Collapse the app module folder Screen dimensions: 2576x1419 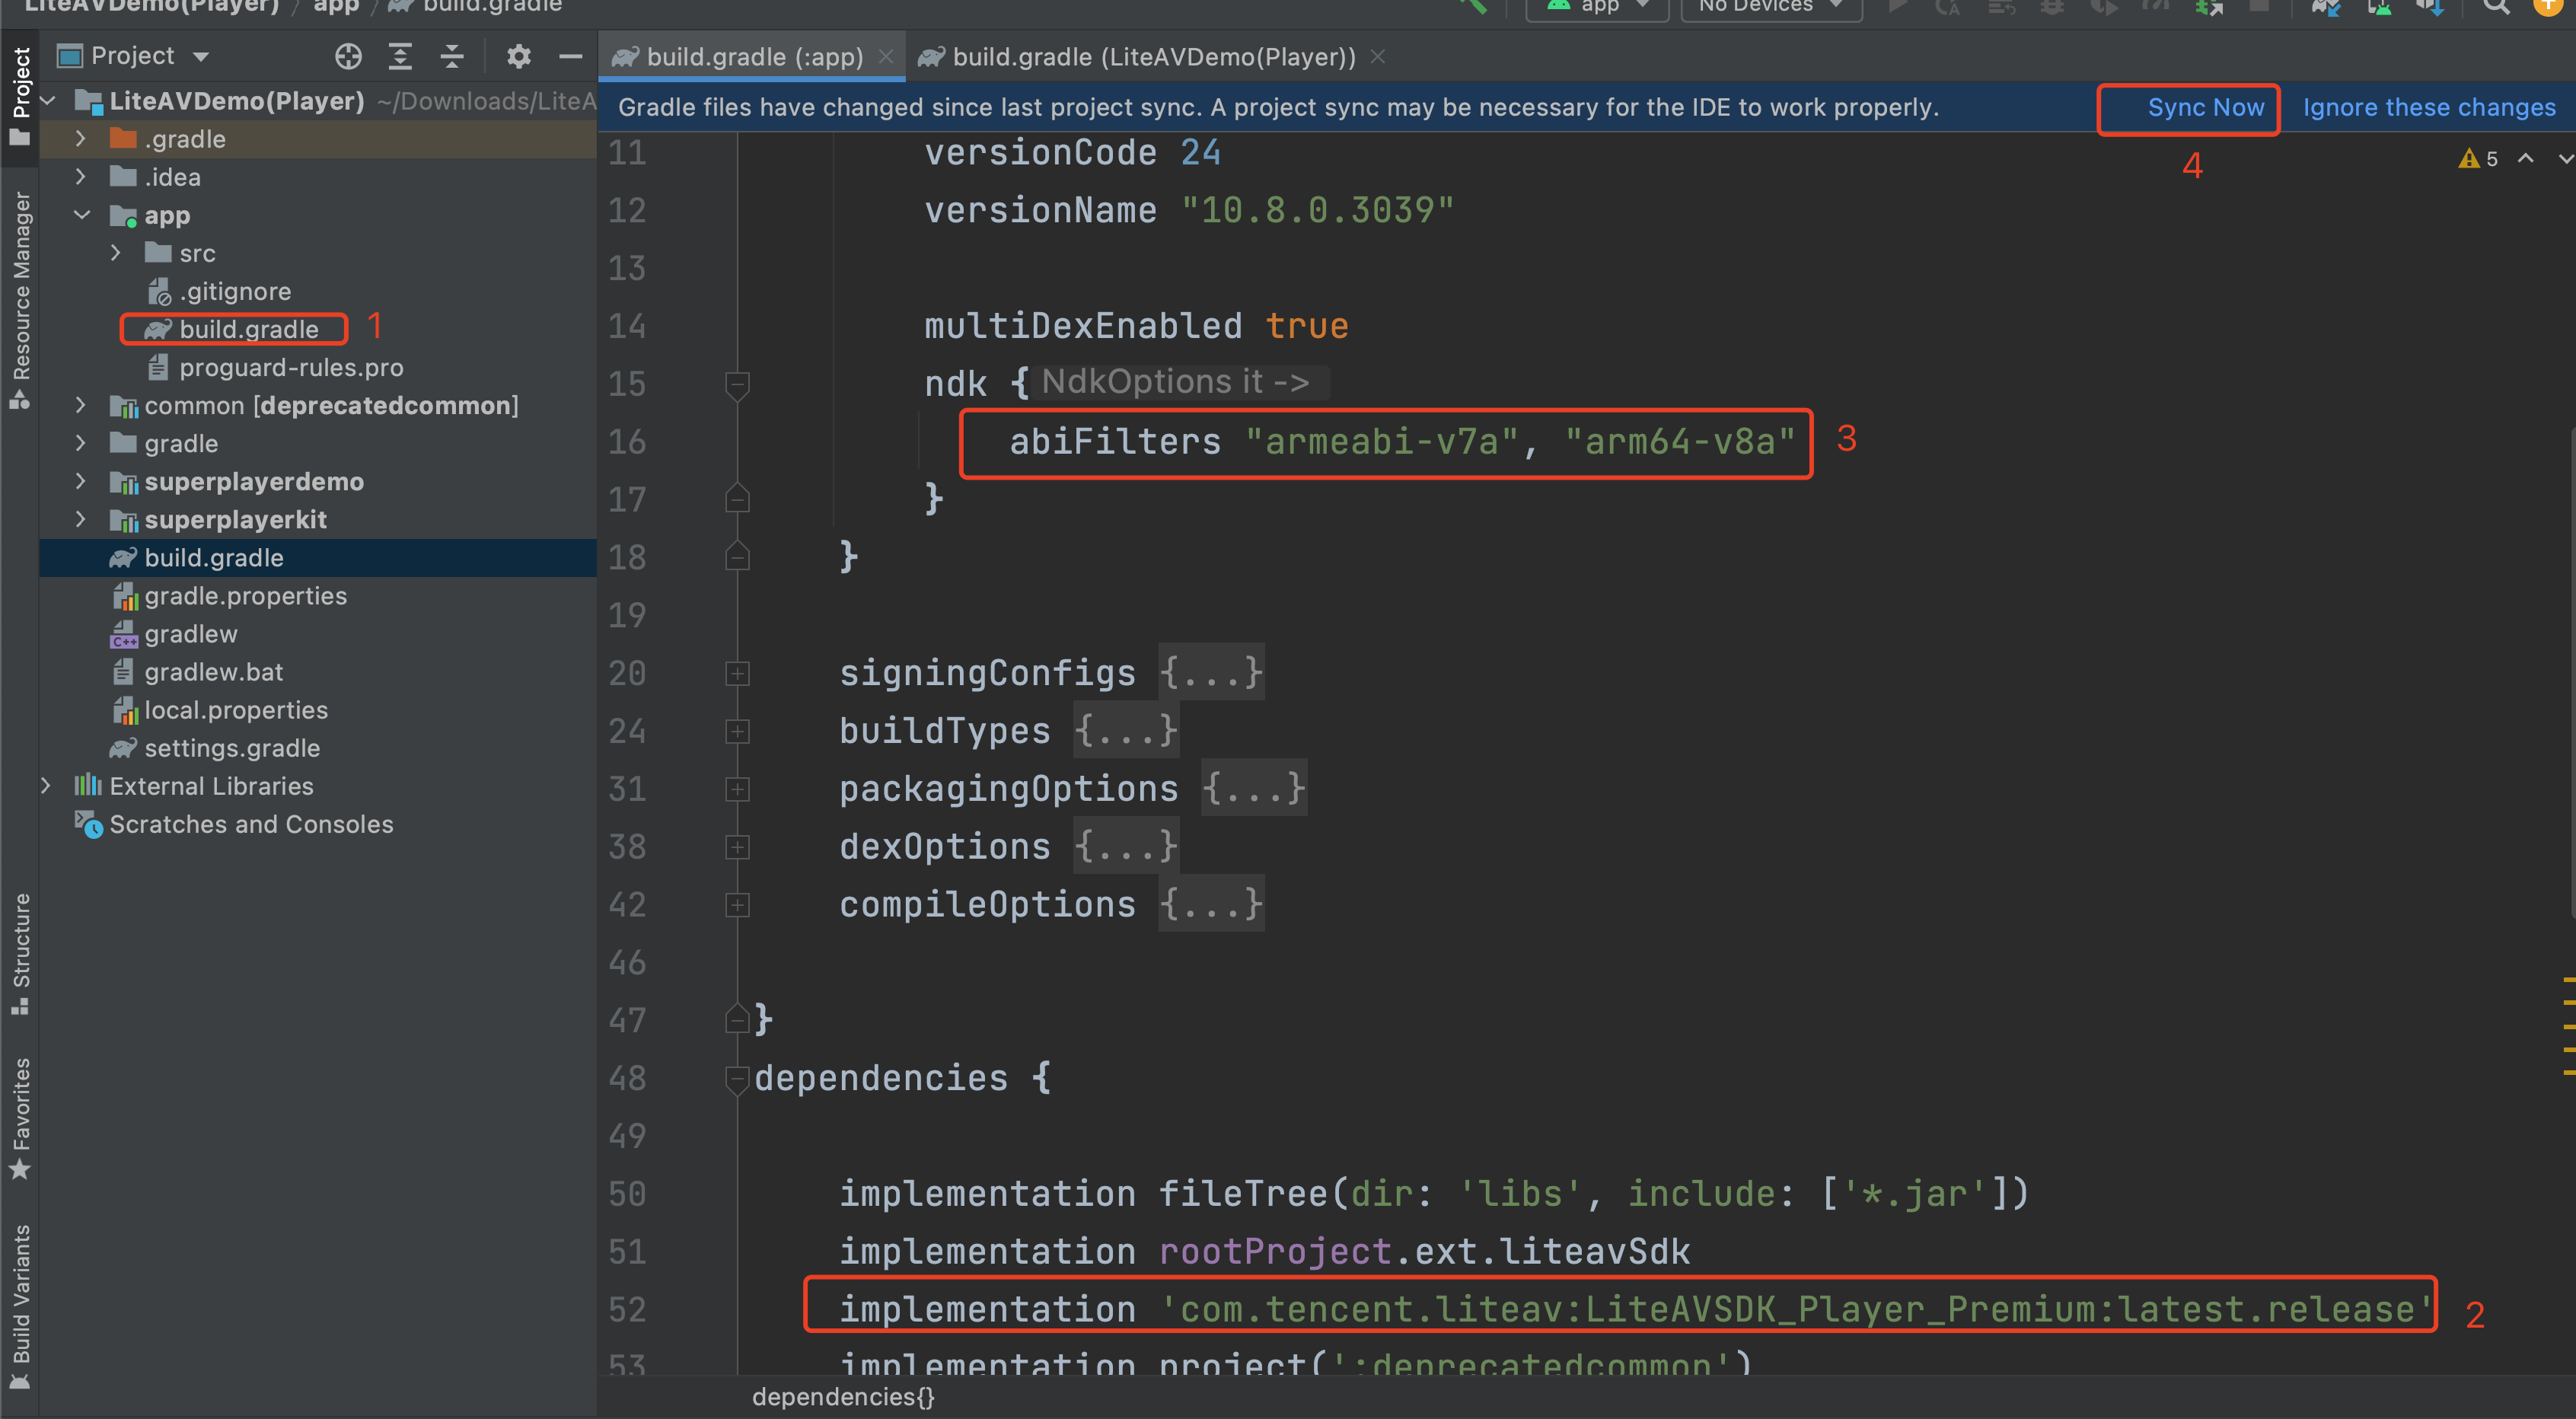tap(81, 215)
